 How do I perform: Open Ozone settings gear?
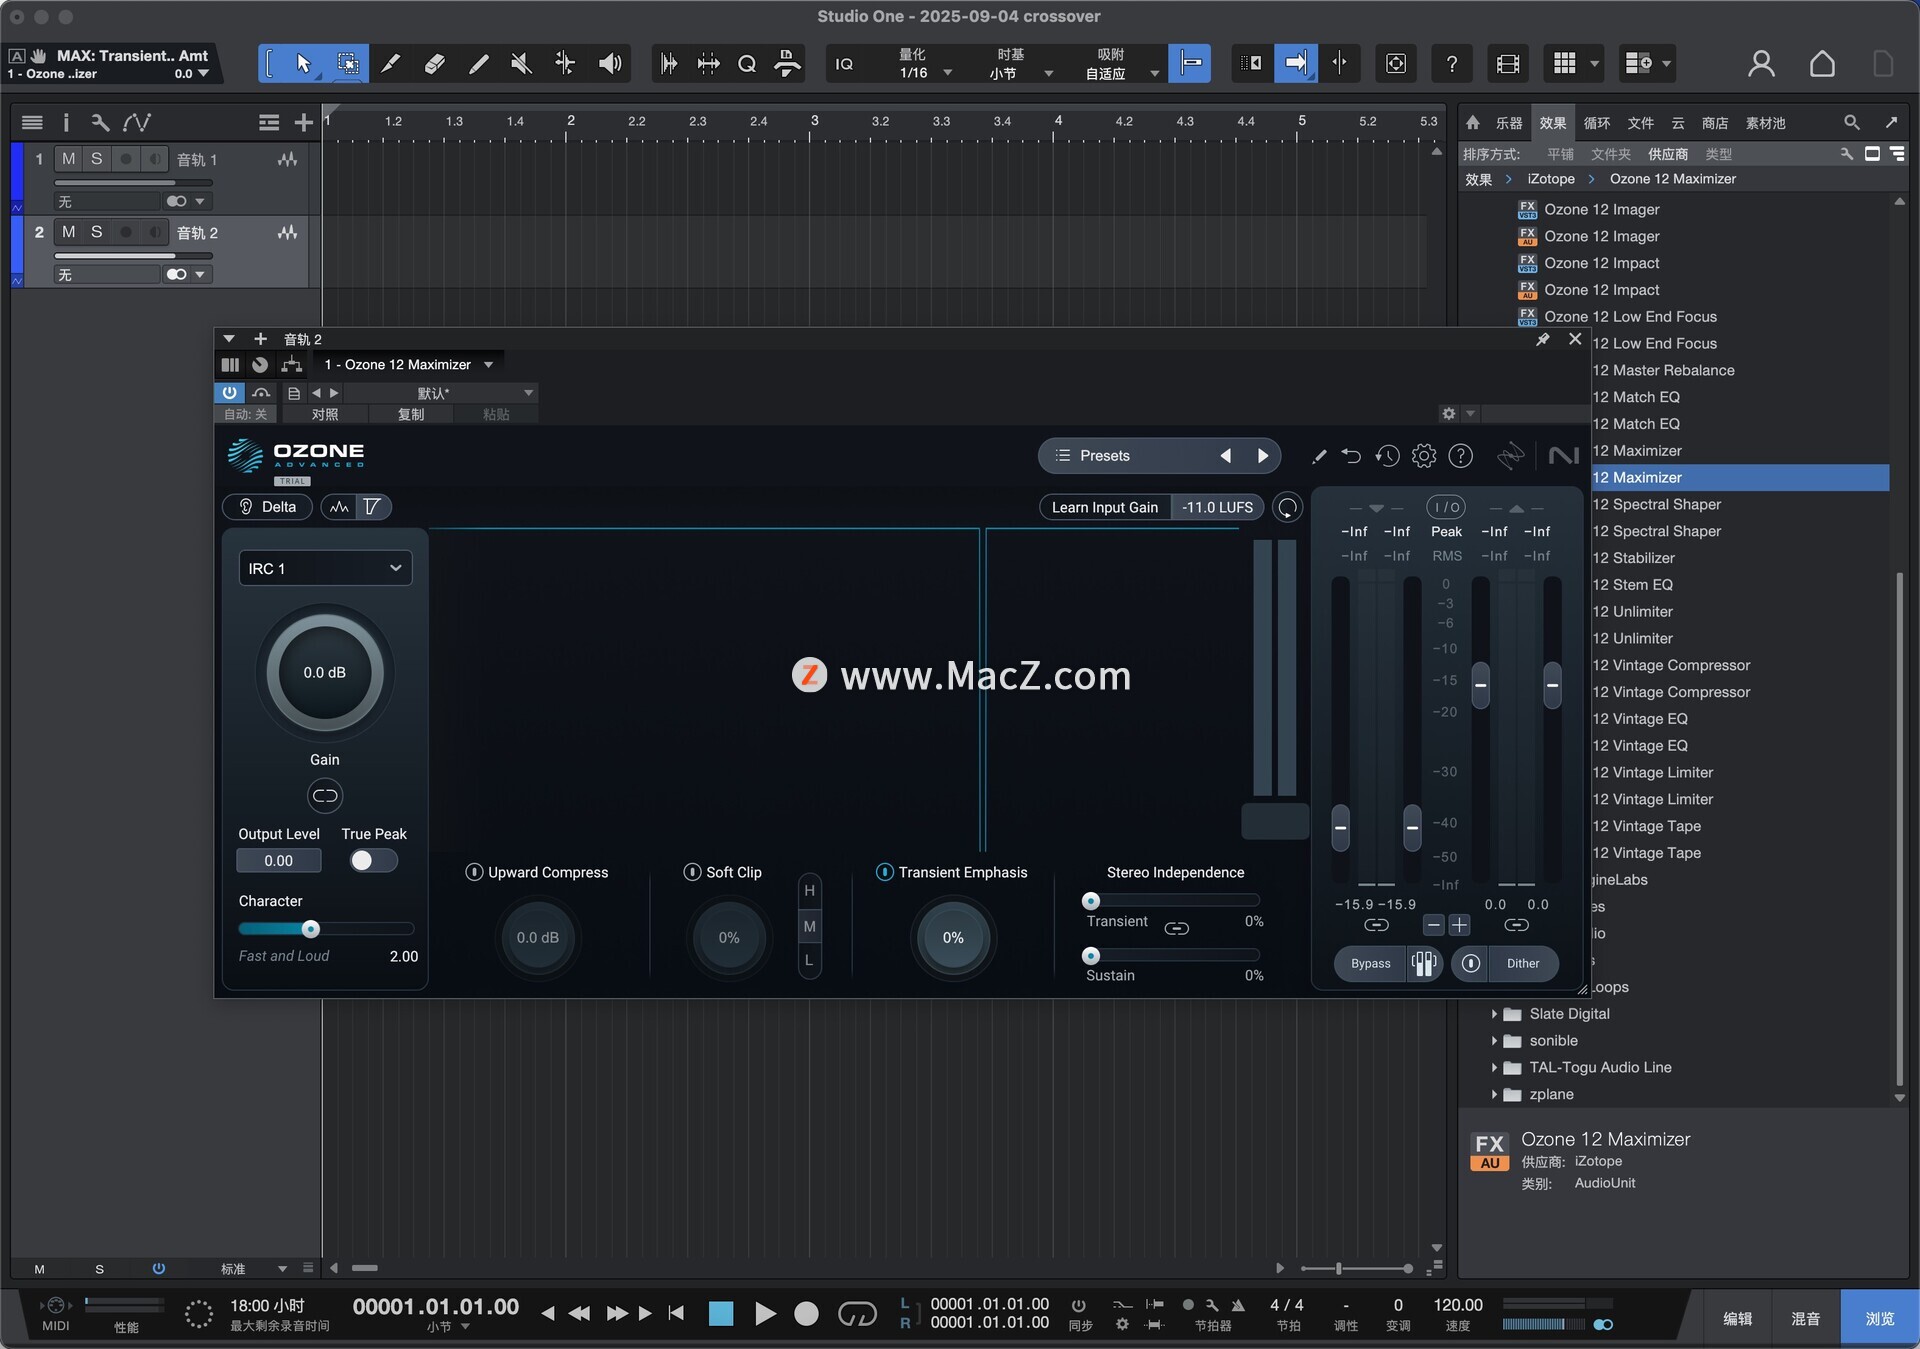coord(1424,456)
